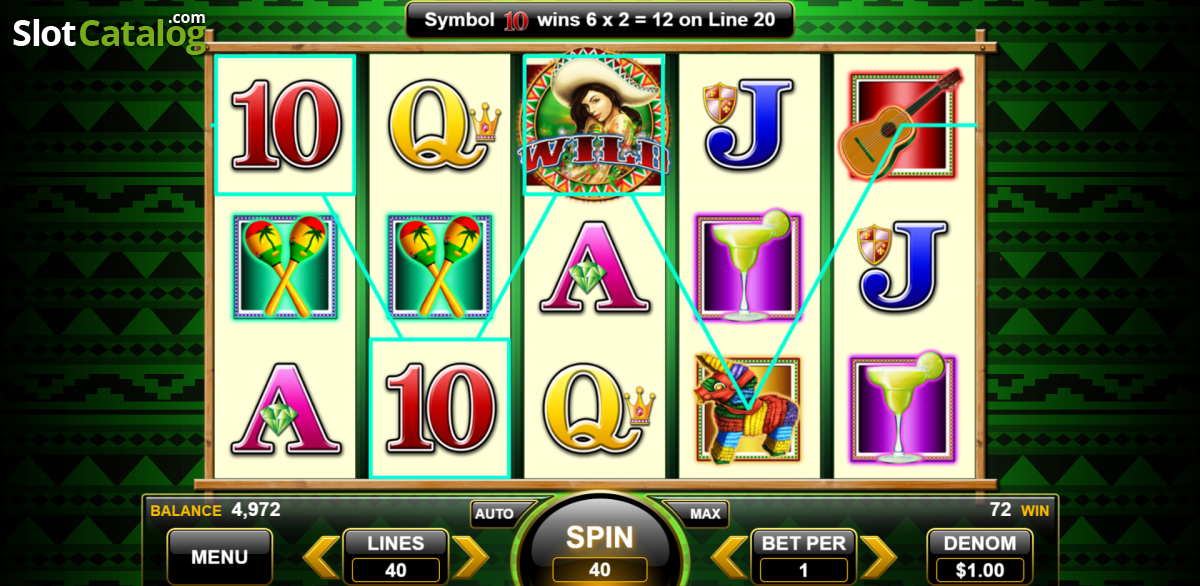Open the MENU

pos(219,557)
